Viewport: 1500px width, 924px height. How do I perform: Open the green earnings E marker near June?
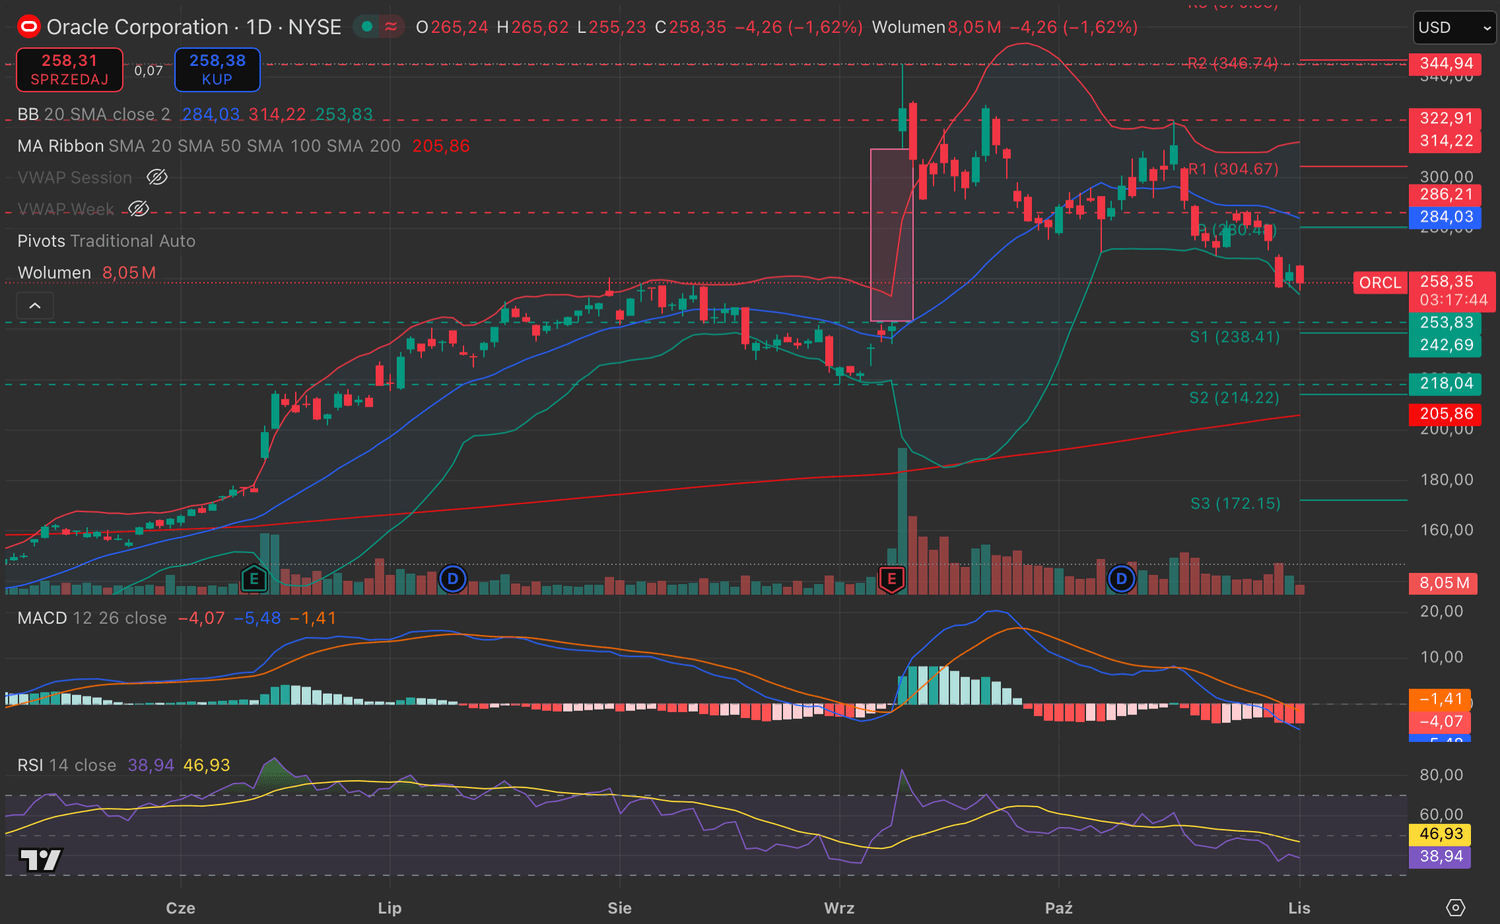[254, 578]
